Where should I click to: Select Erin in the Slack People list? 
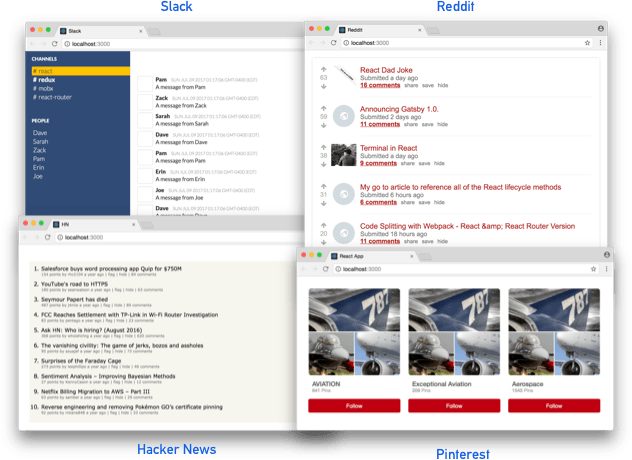[38, 167]
